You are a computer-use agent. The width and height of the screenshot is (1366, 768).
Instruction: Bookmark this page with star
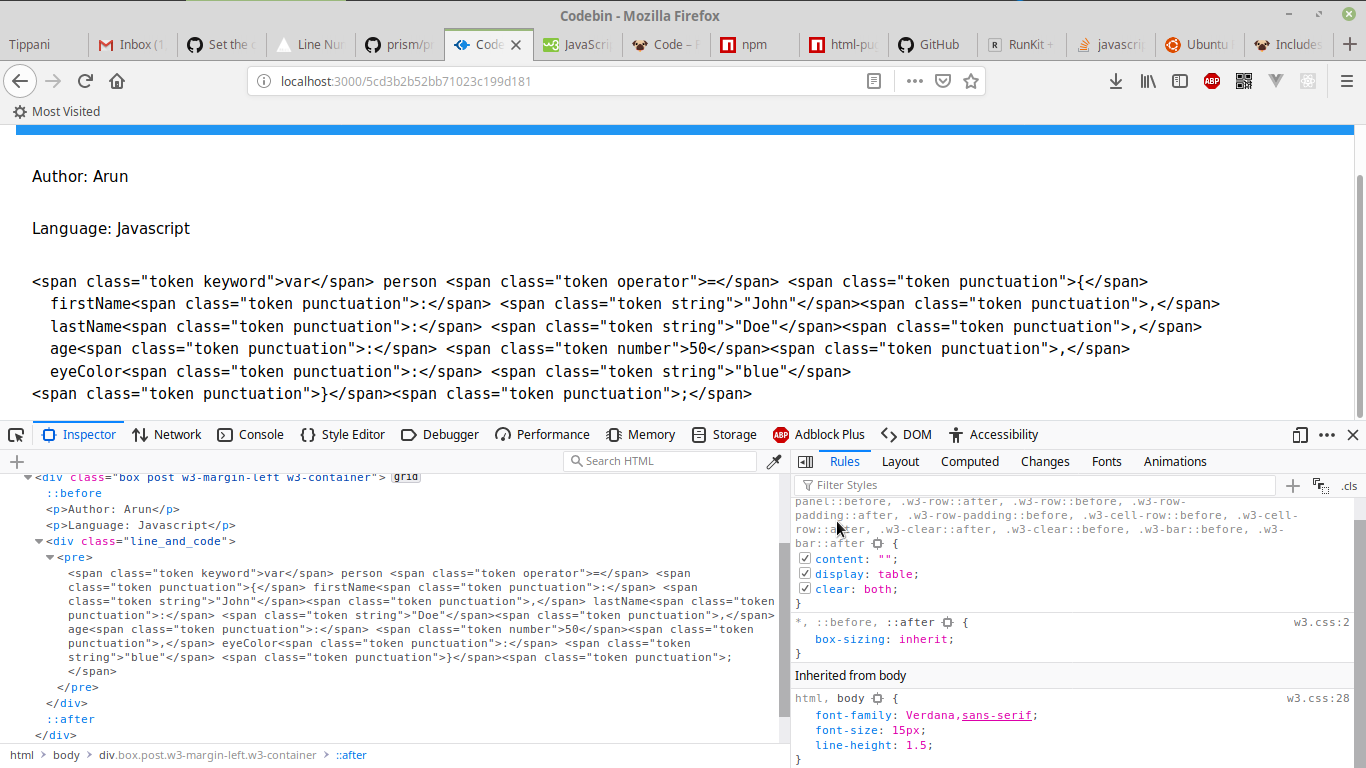pyautogui.click(x=970, y=81)
